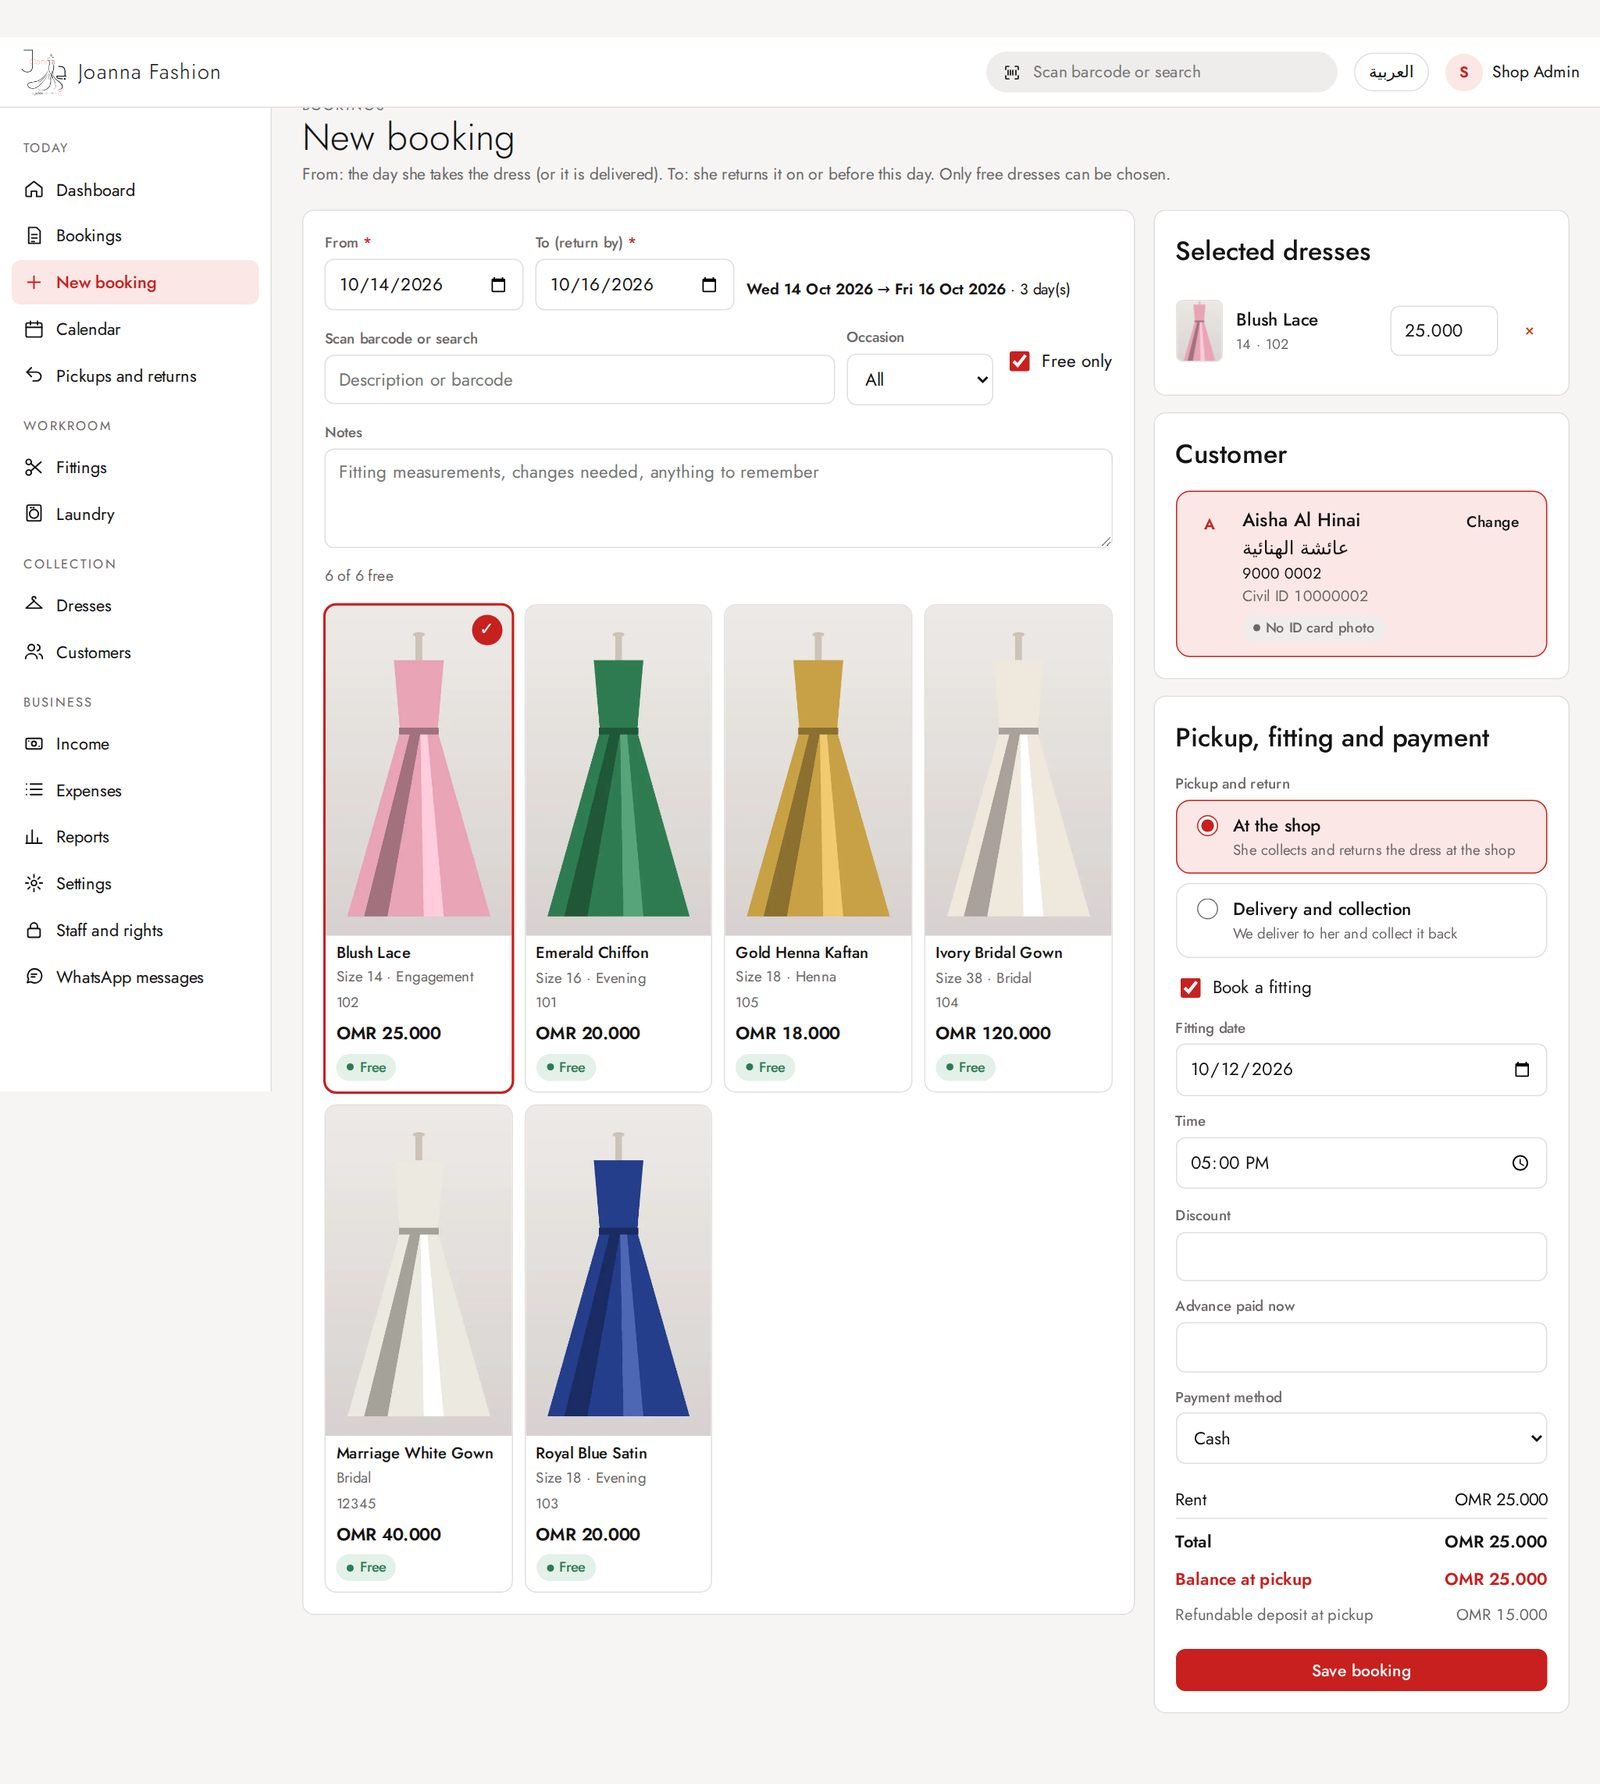Select the Emerald Chiffon dress card
Image resolution: width=1600 pixels, height=1784 pixels.
pos(618,848)
